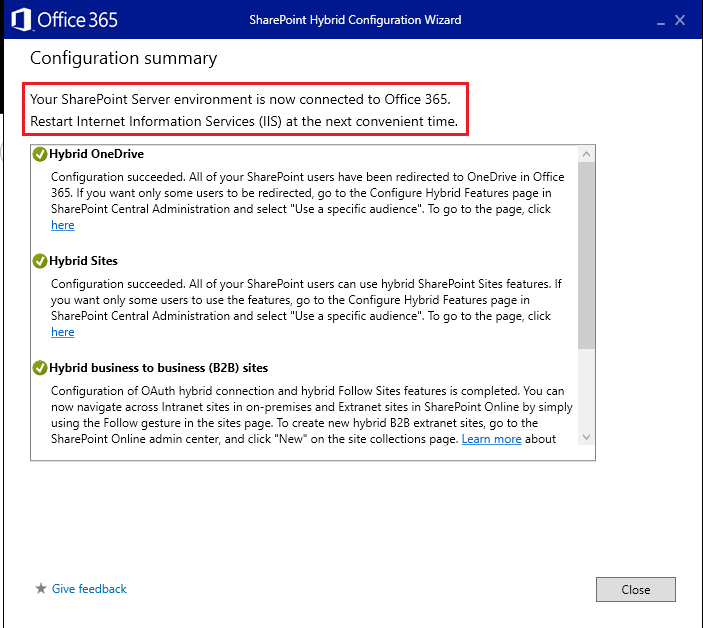Viewport: 703px width, 628px height.
Task: Click the scroll up arrow in summary list
Action: tap(586, 154)
